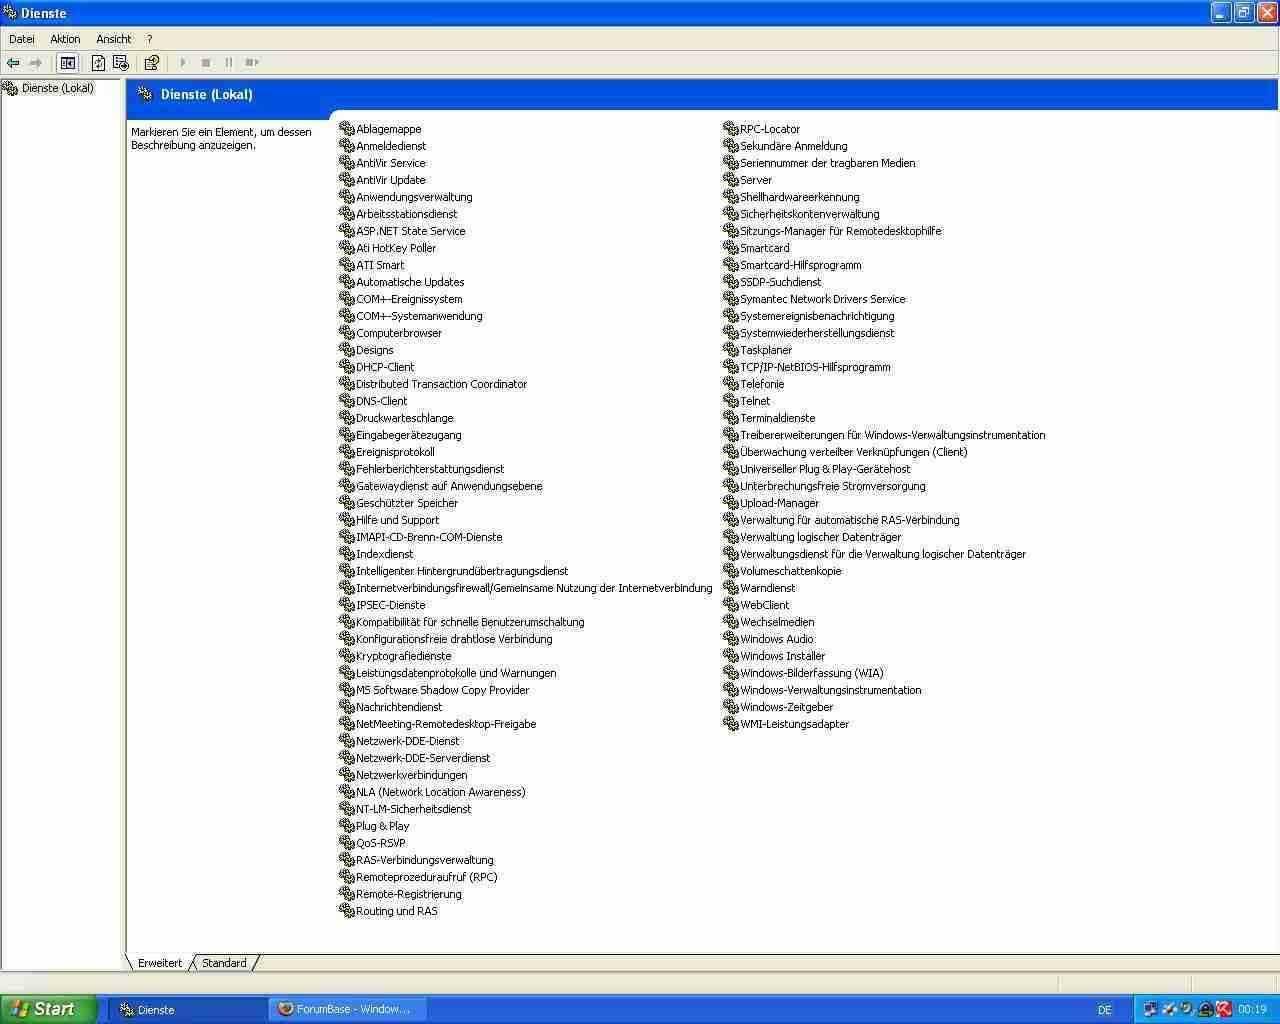Select the Hilfe und Support service
The height and width of the screenshot is (1024, 1280).
(398, 520)
